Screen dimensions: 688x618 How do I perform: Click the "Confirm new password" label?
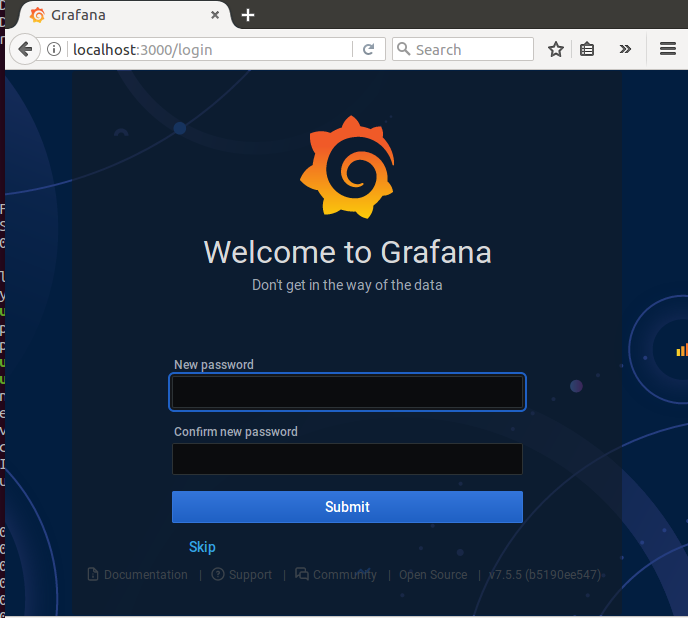[x=236, y=431]
